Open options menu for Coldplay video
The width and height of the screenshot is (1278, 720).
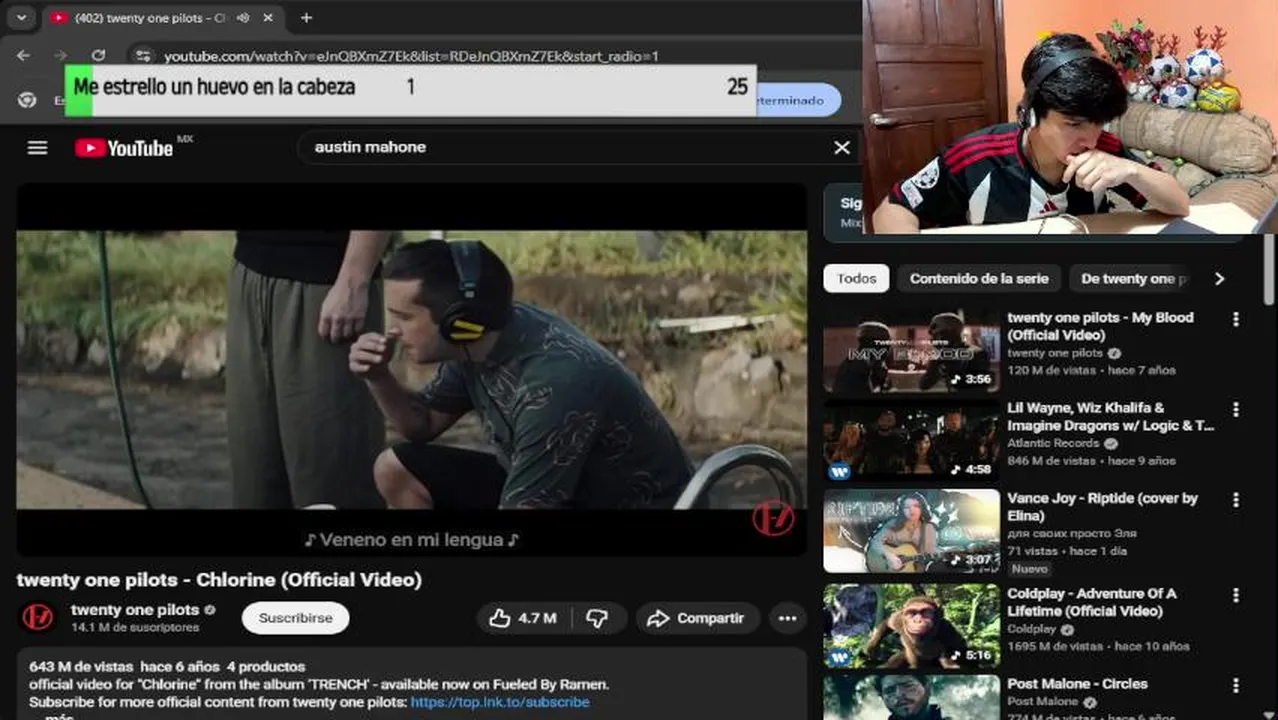pyautogui.click(x=1236, y=595)
